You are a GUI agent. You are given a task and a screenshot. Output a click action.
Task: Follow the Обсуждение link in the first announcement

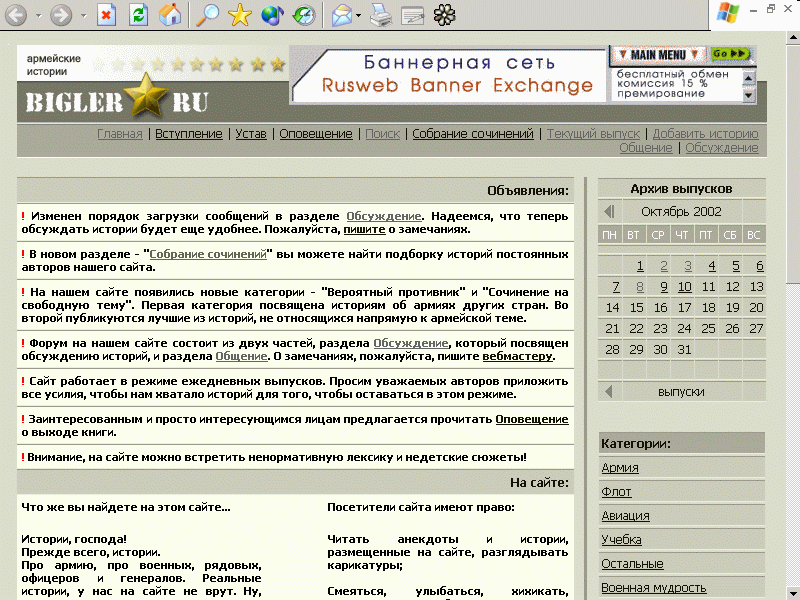tap(384, 216)
